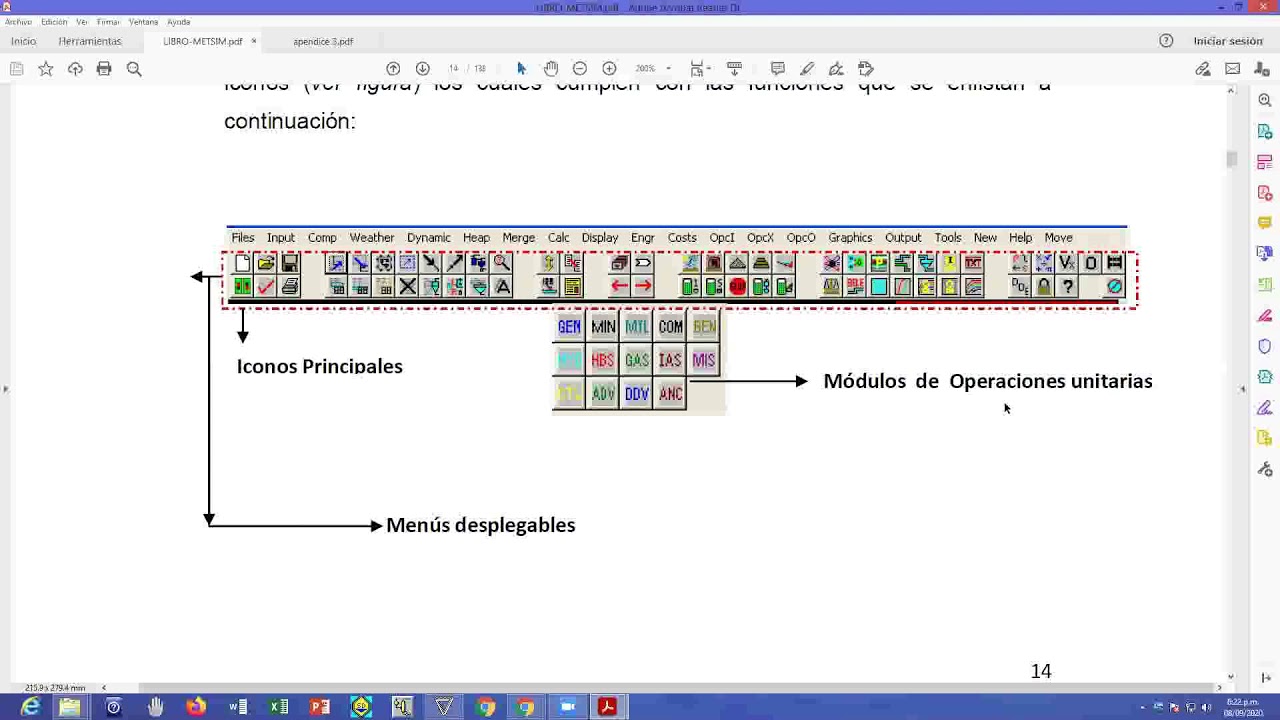
Task: Open the Edición menu
Action: pos(54,21)
